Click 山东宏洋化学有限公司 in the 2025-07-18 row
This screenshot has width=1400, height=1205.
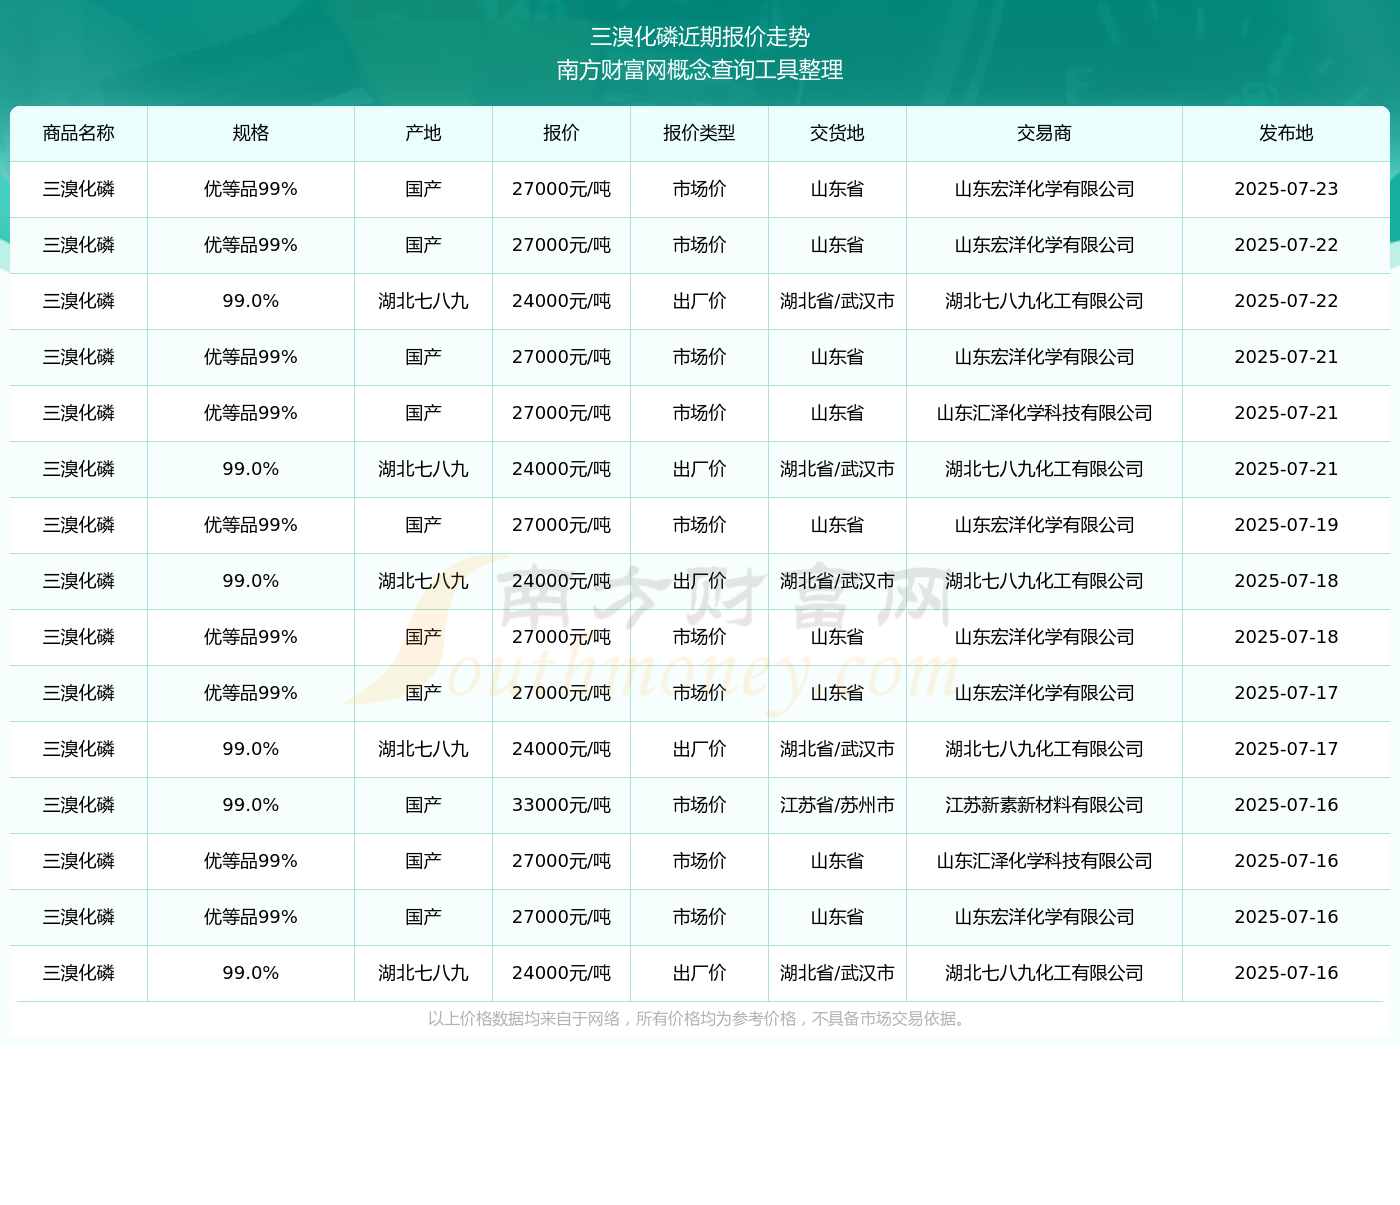(1045, 637)
